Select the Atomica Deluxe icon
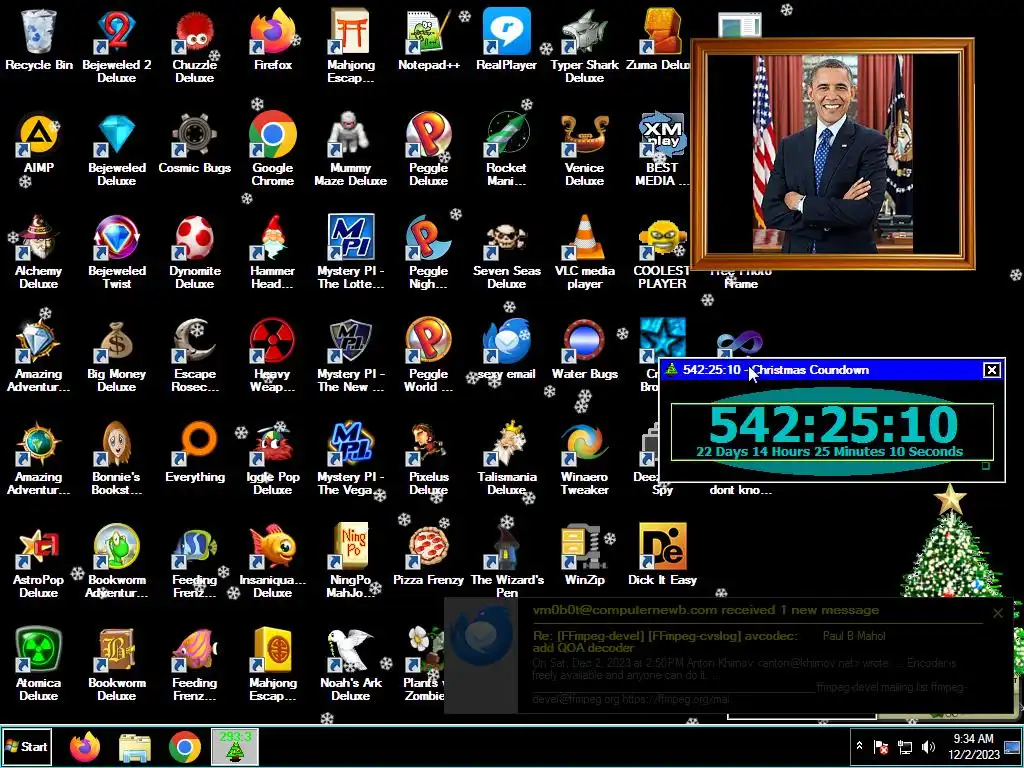1024x768 pixels. click(39, 664)
